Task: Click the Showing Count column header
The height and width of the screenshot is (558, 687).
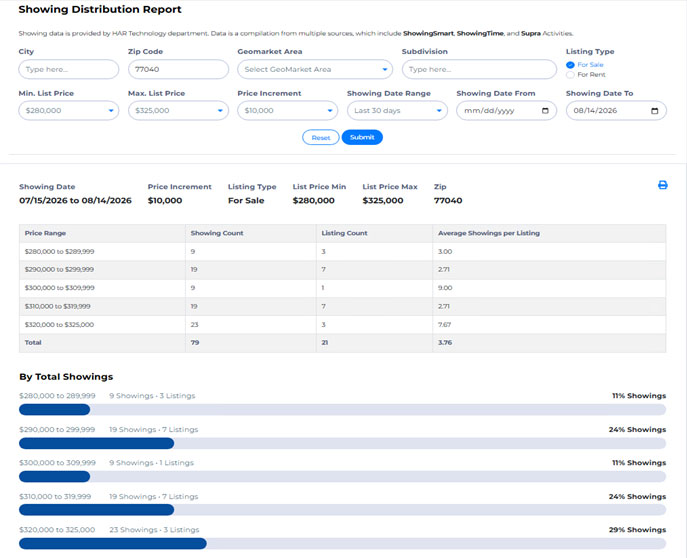Action: tap(217, 233)
